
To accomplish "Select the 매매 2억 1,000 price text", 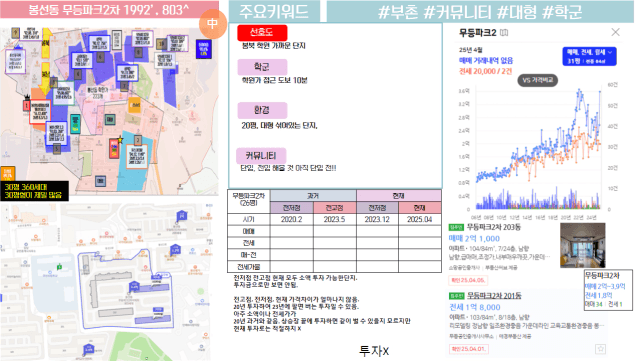I will point(474,238).
